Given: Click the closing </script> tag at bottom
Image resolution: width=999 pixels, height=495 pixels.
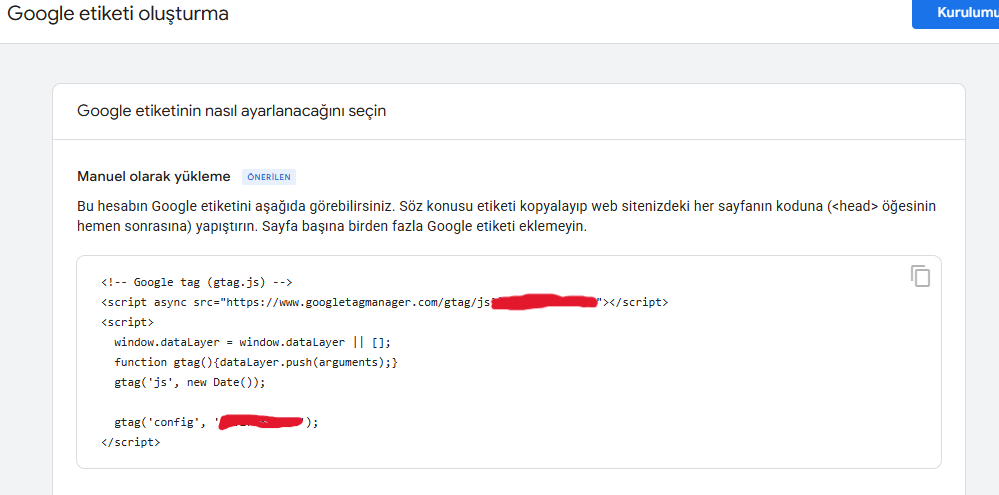Looking at the screenshot, I should coord(130,442).
